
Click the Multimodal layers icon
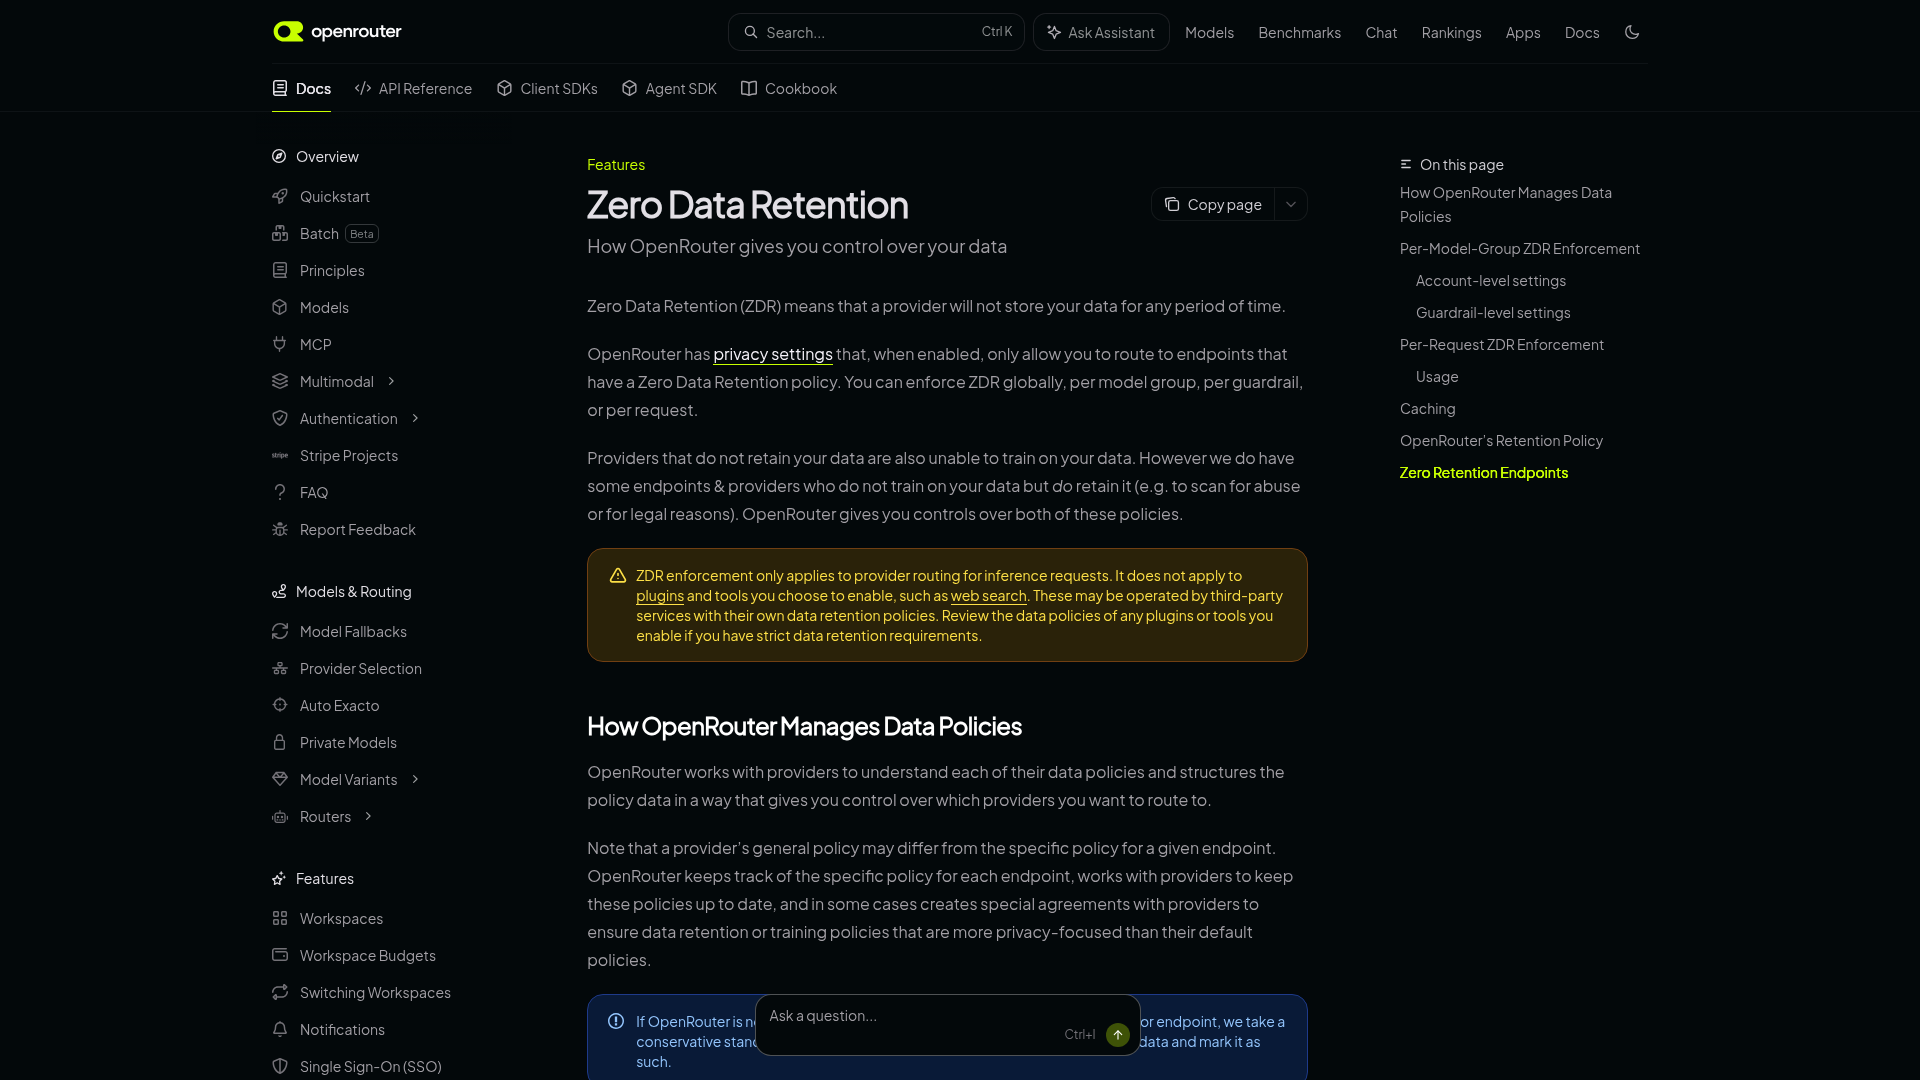click(x=280, y=381)
